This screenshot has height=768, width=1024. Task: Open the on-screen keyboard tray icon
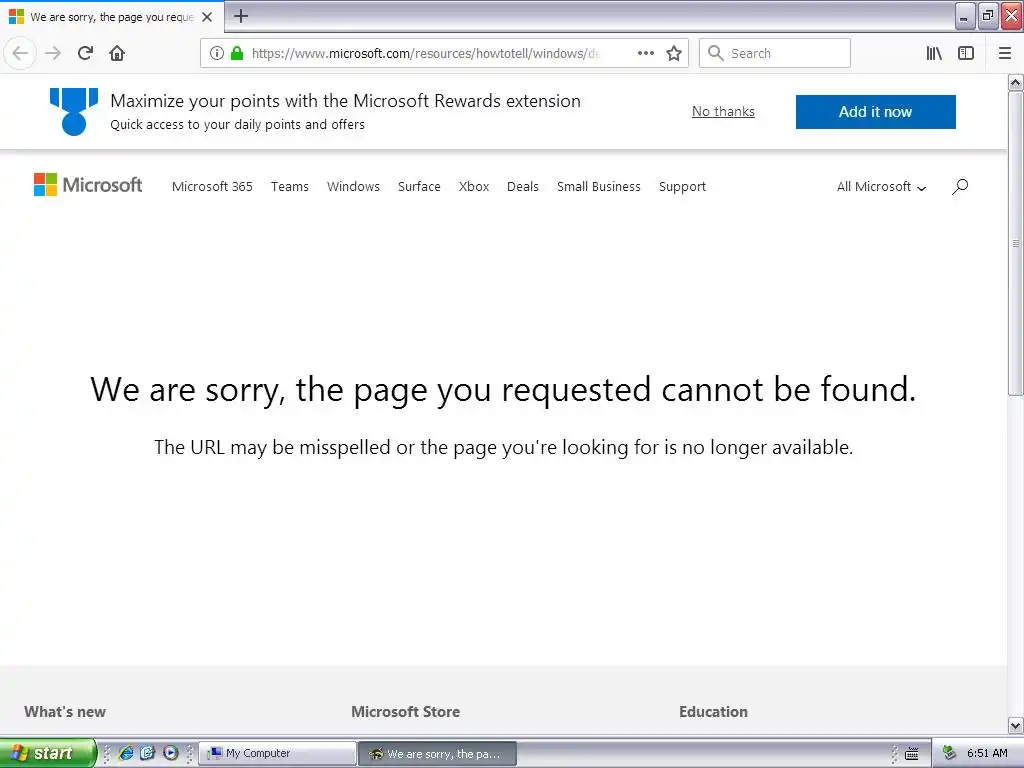[912, 754]
